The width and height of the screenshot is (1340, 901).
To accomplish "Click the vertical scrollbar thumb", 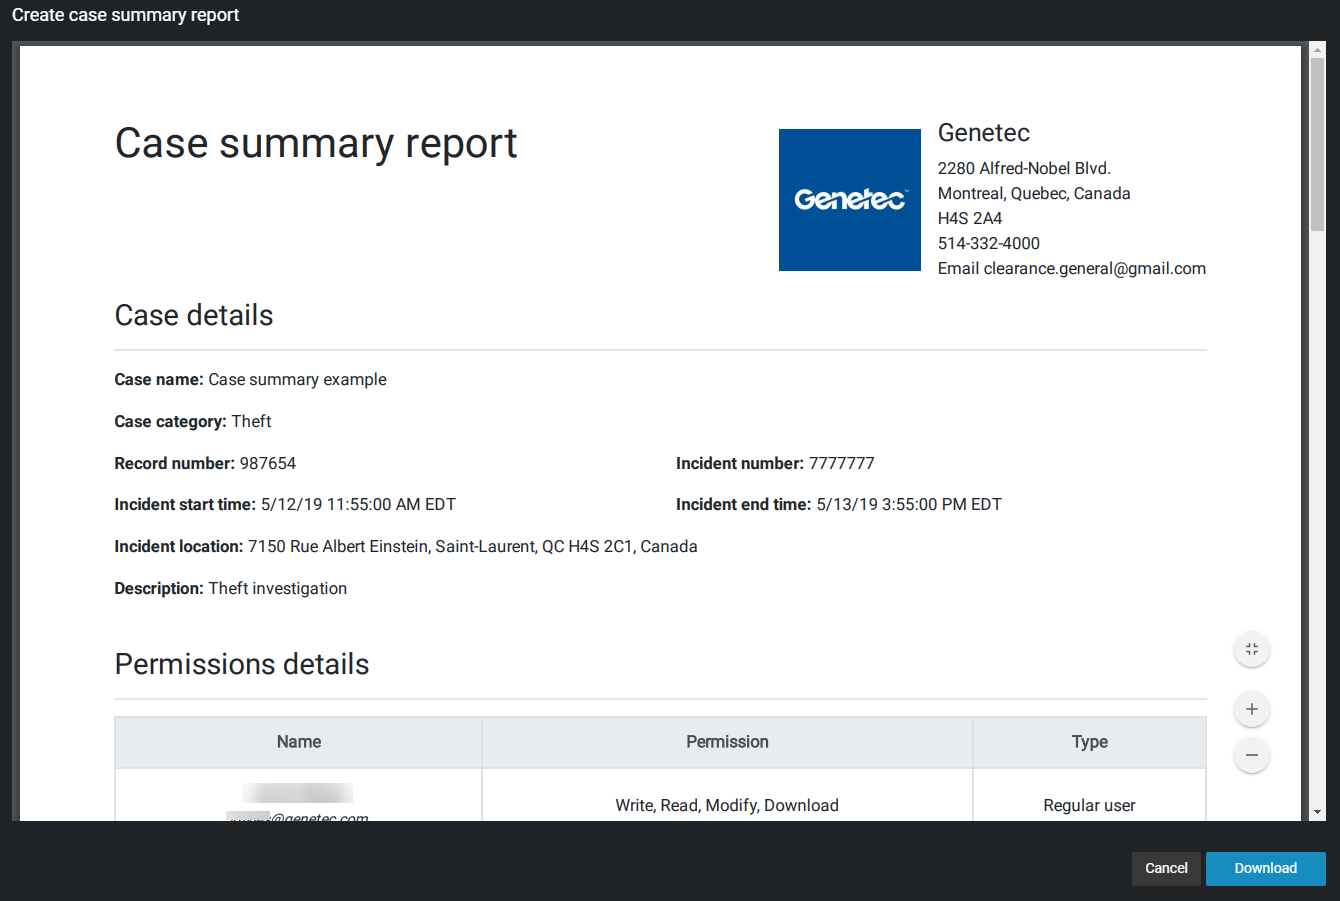I will click(x=1318, y=144).
